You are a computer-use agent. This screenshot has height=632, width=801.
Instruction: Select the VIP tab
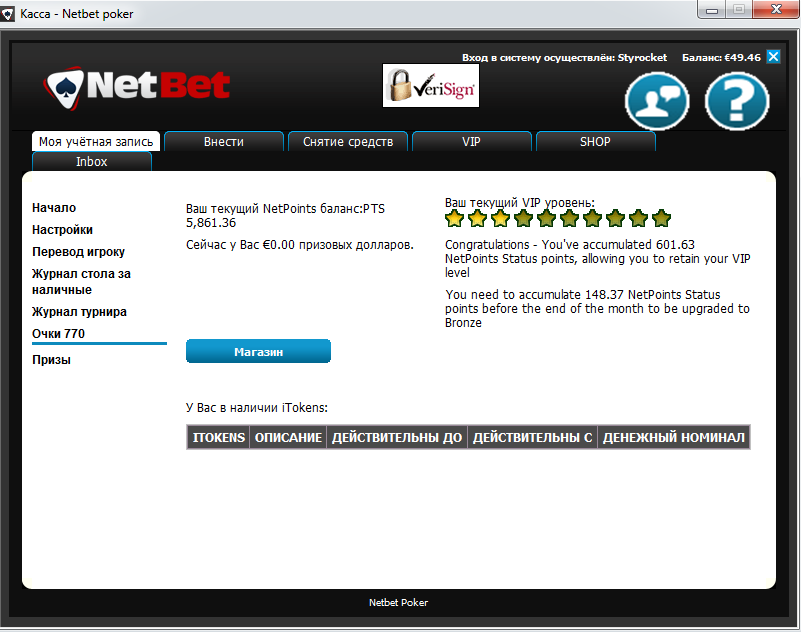pyautogui.click(x=472, y=142)
